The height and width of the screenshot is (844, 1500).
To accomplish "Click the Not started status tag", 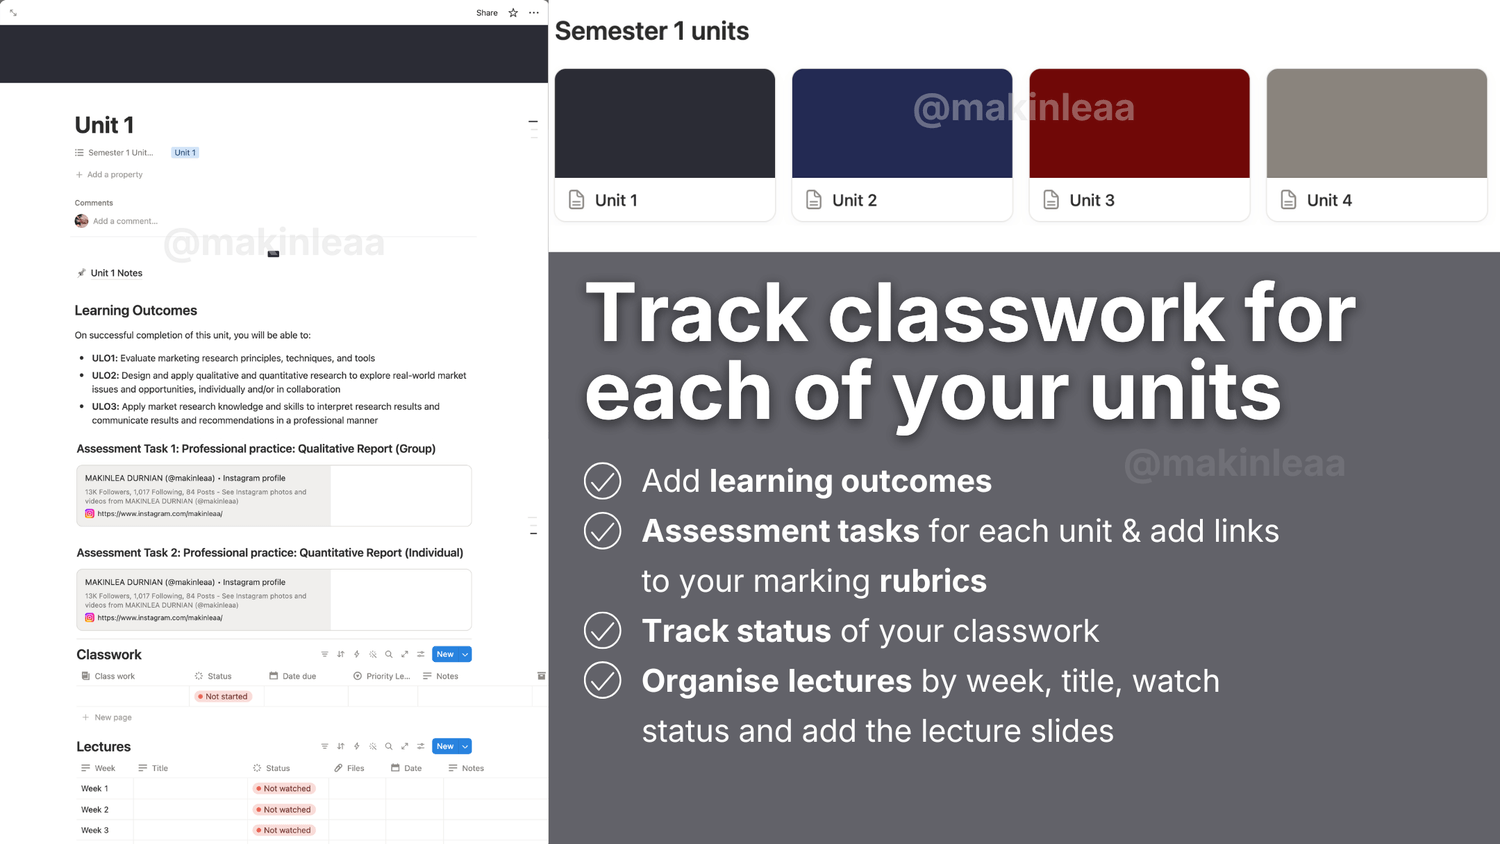I will [223, 697].
